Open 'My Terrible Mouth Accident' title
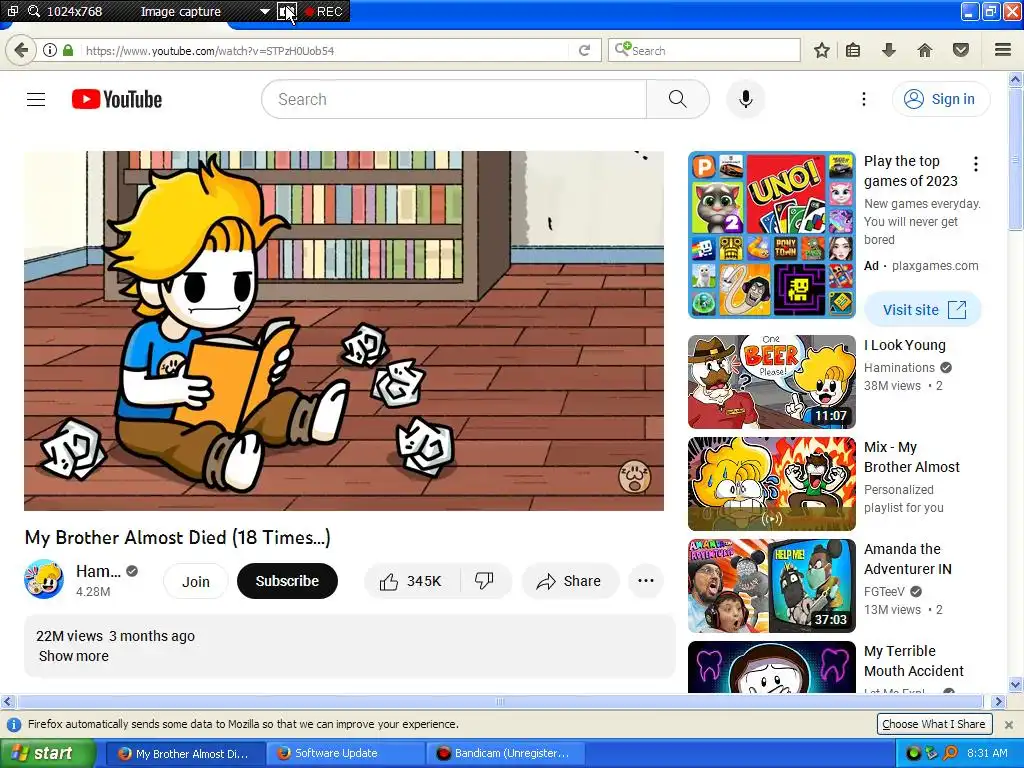 point(913,661)
